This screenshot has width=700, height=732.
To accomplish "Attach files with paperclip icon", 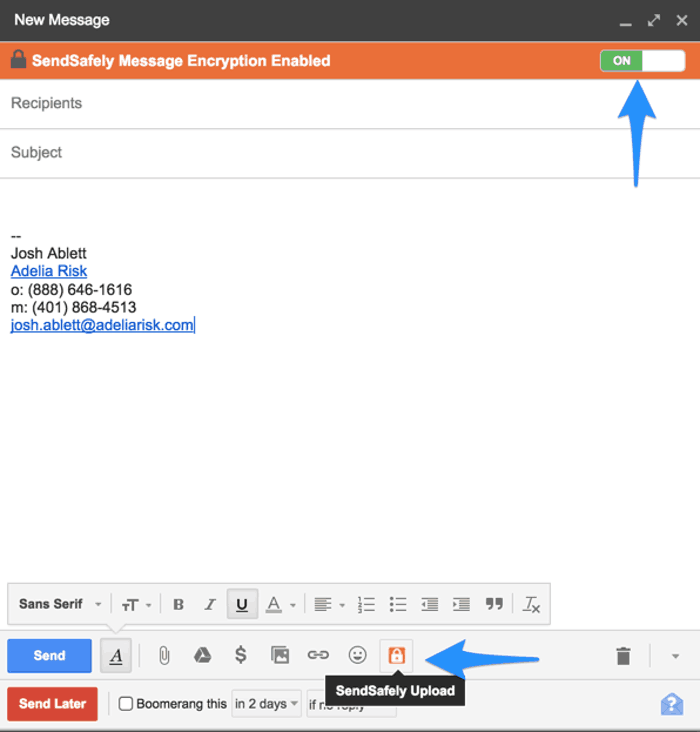I will tap(164, 655).
